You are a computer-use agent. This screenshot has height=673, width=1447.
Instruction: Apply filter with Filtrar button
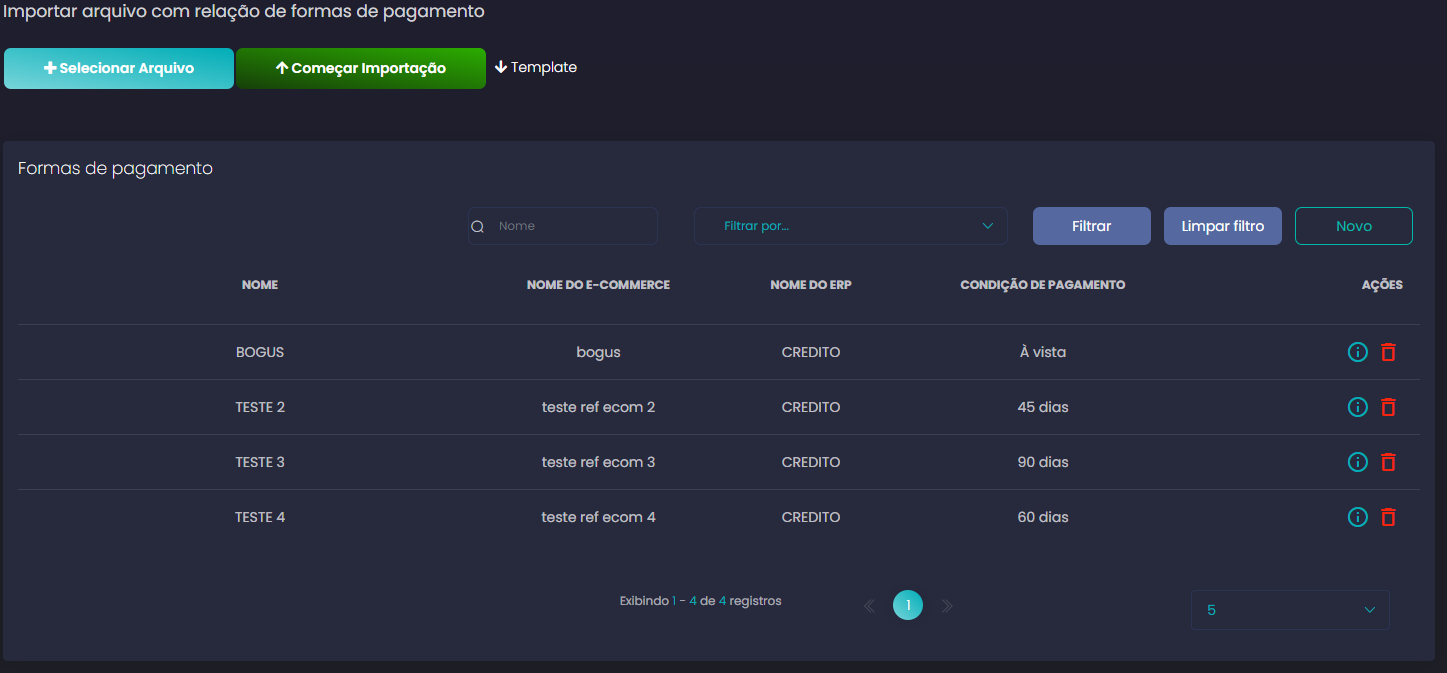click(1092, 226)
